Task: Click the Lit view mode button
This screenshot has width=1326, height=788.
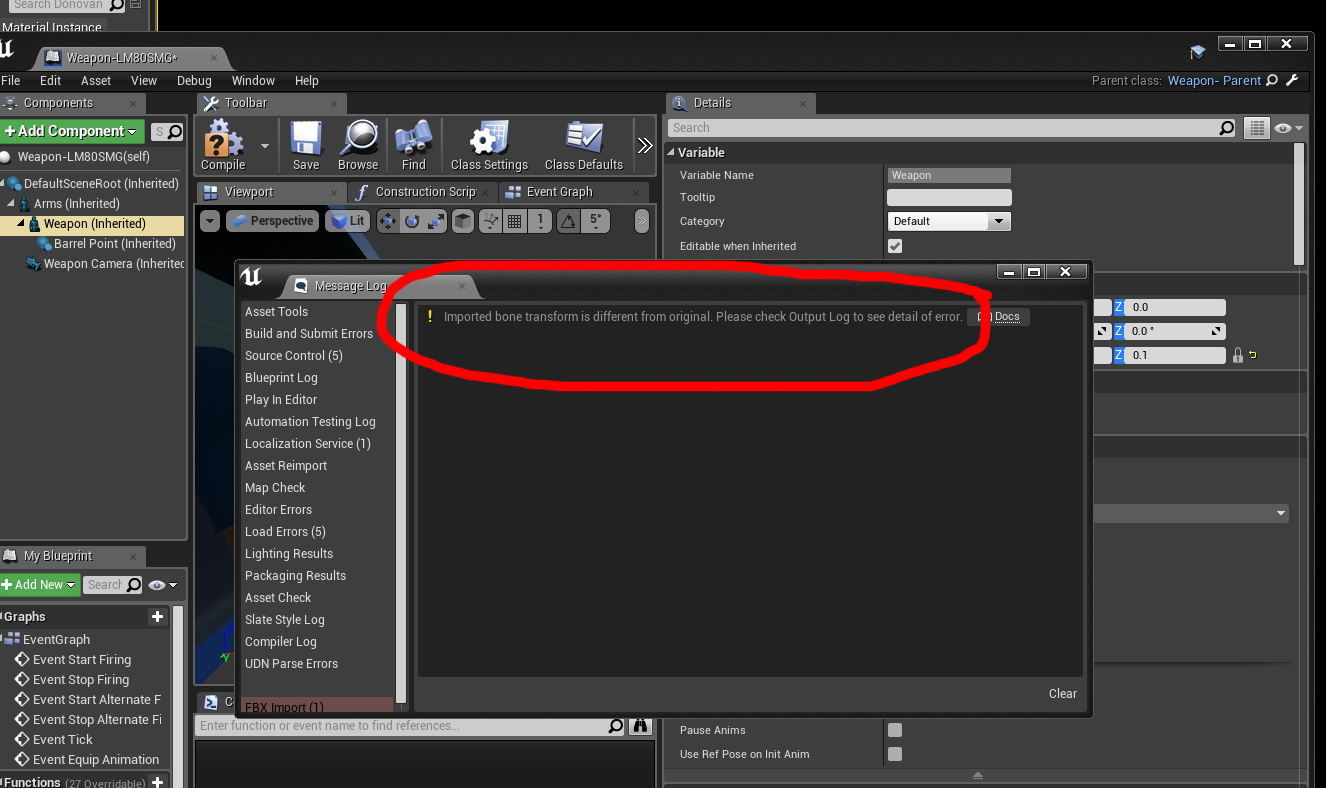Action: pos(348,221)
